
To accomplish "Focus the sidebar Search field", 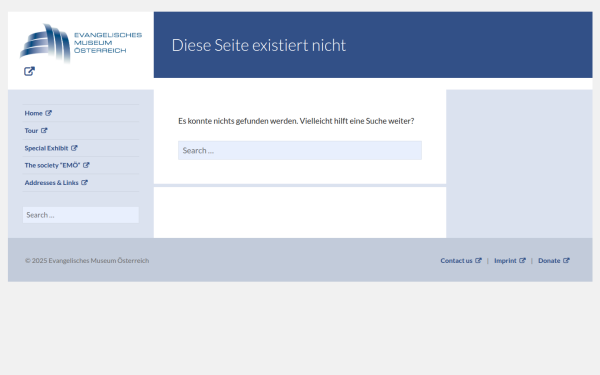I will point(81,215).
